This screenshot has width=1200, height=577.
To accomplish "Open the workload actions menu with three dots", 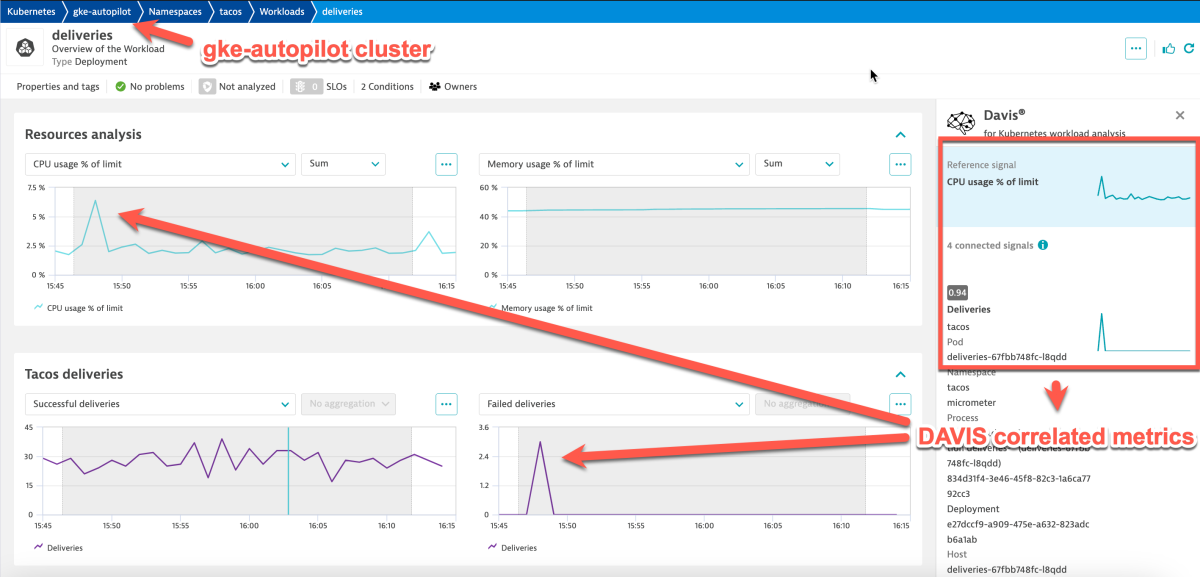I will 1135,47.
